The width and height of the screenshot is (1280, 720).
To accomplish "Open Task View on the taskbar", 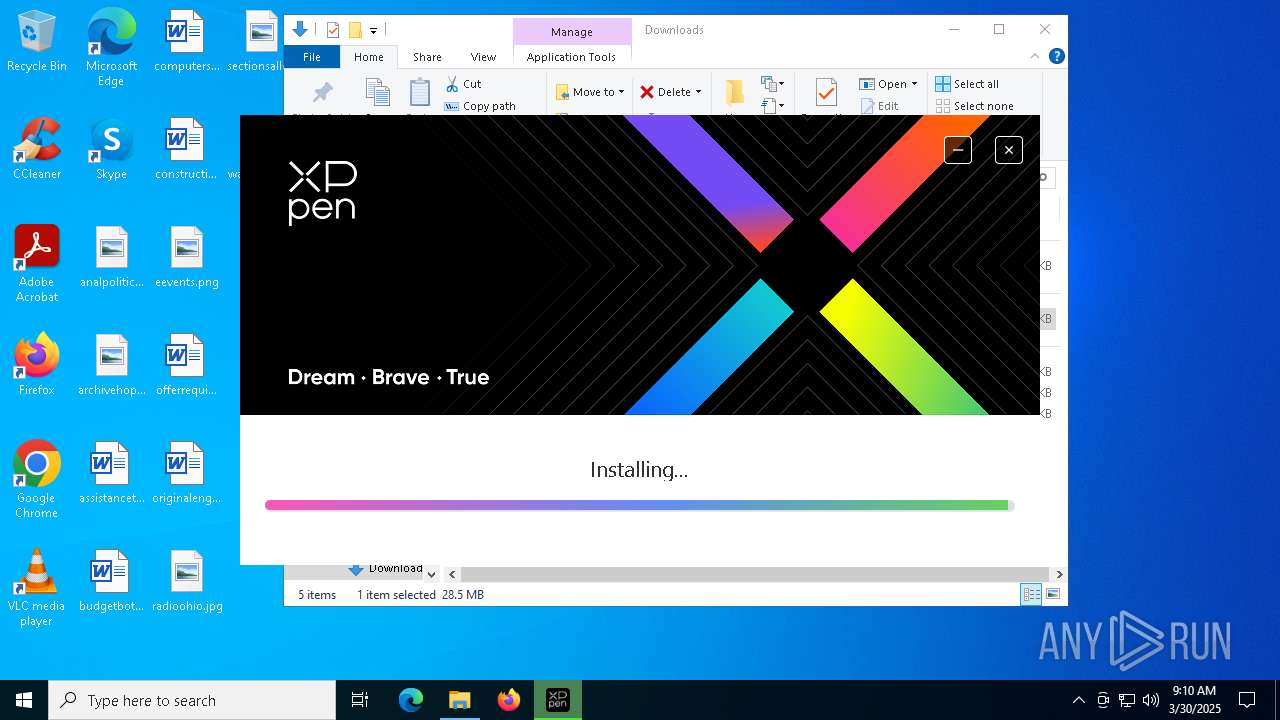I will pos(360,700).
